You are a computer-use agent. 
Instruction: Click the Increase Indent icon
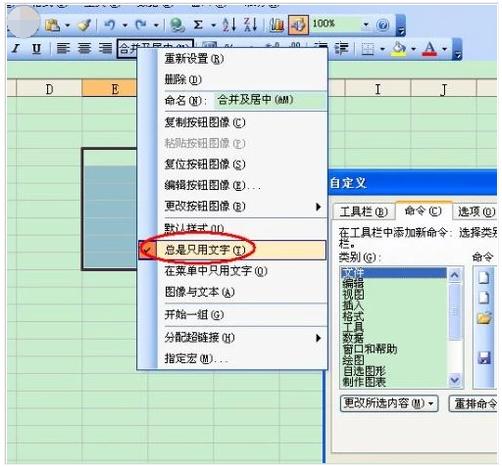[x=342, y=49]
